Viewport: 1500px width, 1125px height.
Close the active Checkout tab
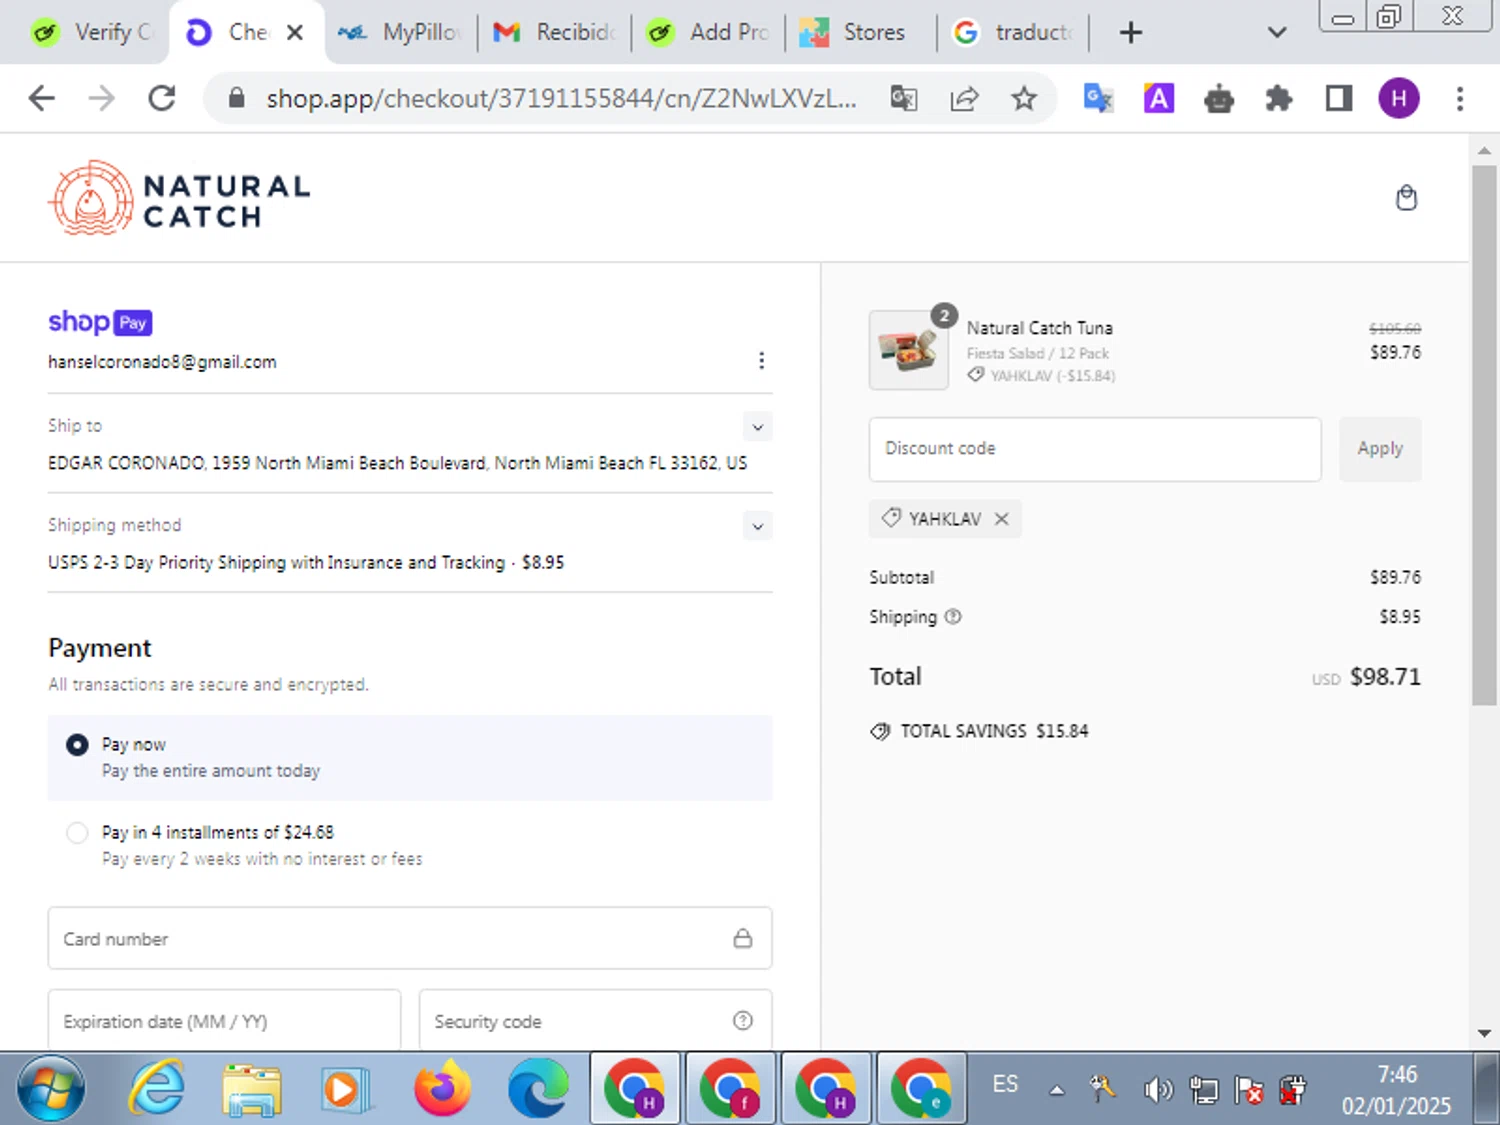pyautogui.click(x=295, y=33)
